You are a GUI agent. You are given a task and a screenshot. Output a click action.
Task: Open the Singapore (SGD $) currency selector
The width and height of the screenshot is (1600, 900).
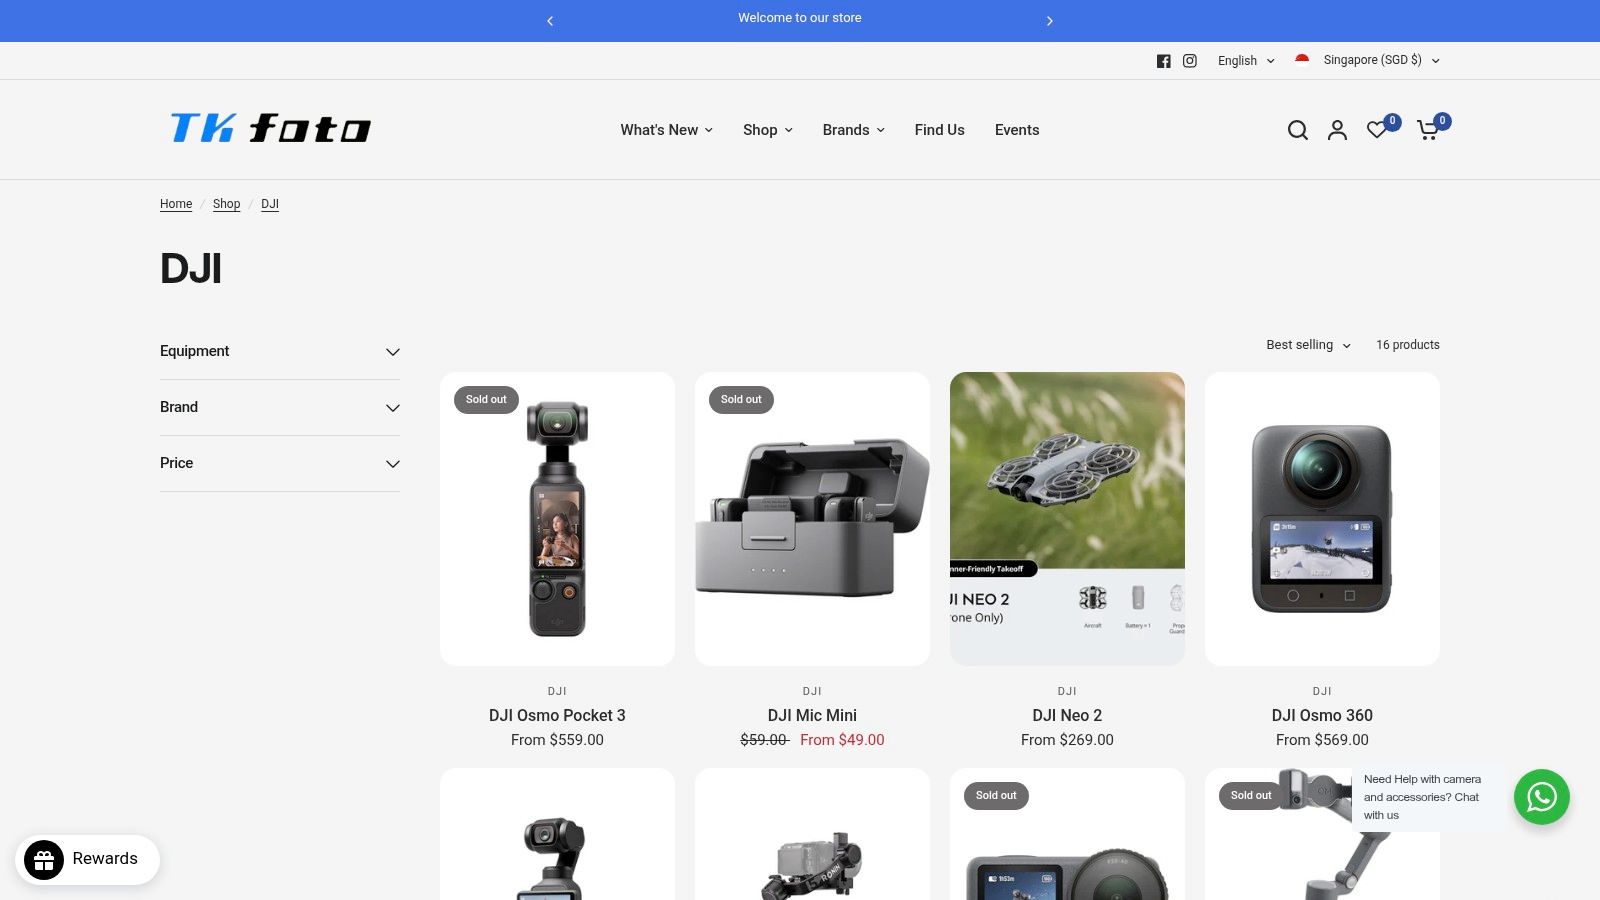(x=1367, y=60)
